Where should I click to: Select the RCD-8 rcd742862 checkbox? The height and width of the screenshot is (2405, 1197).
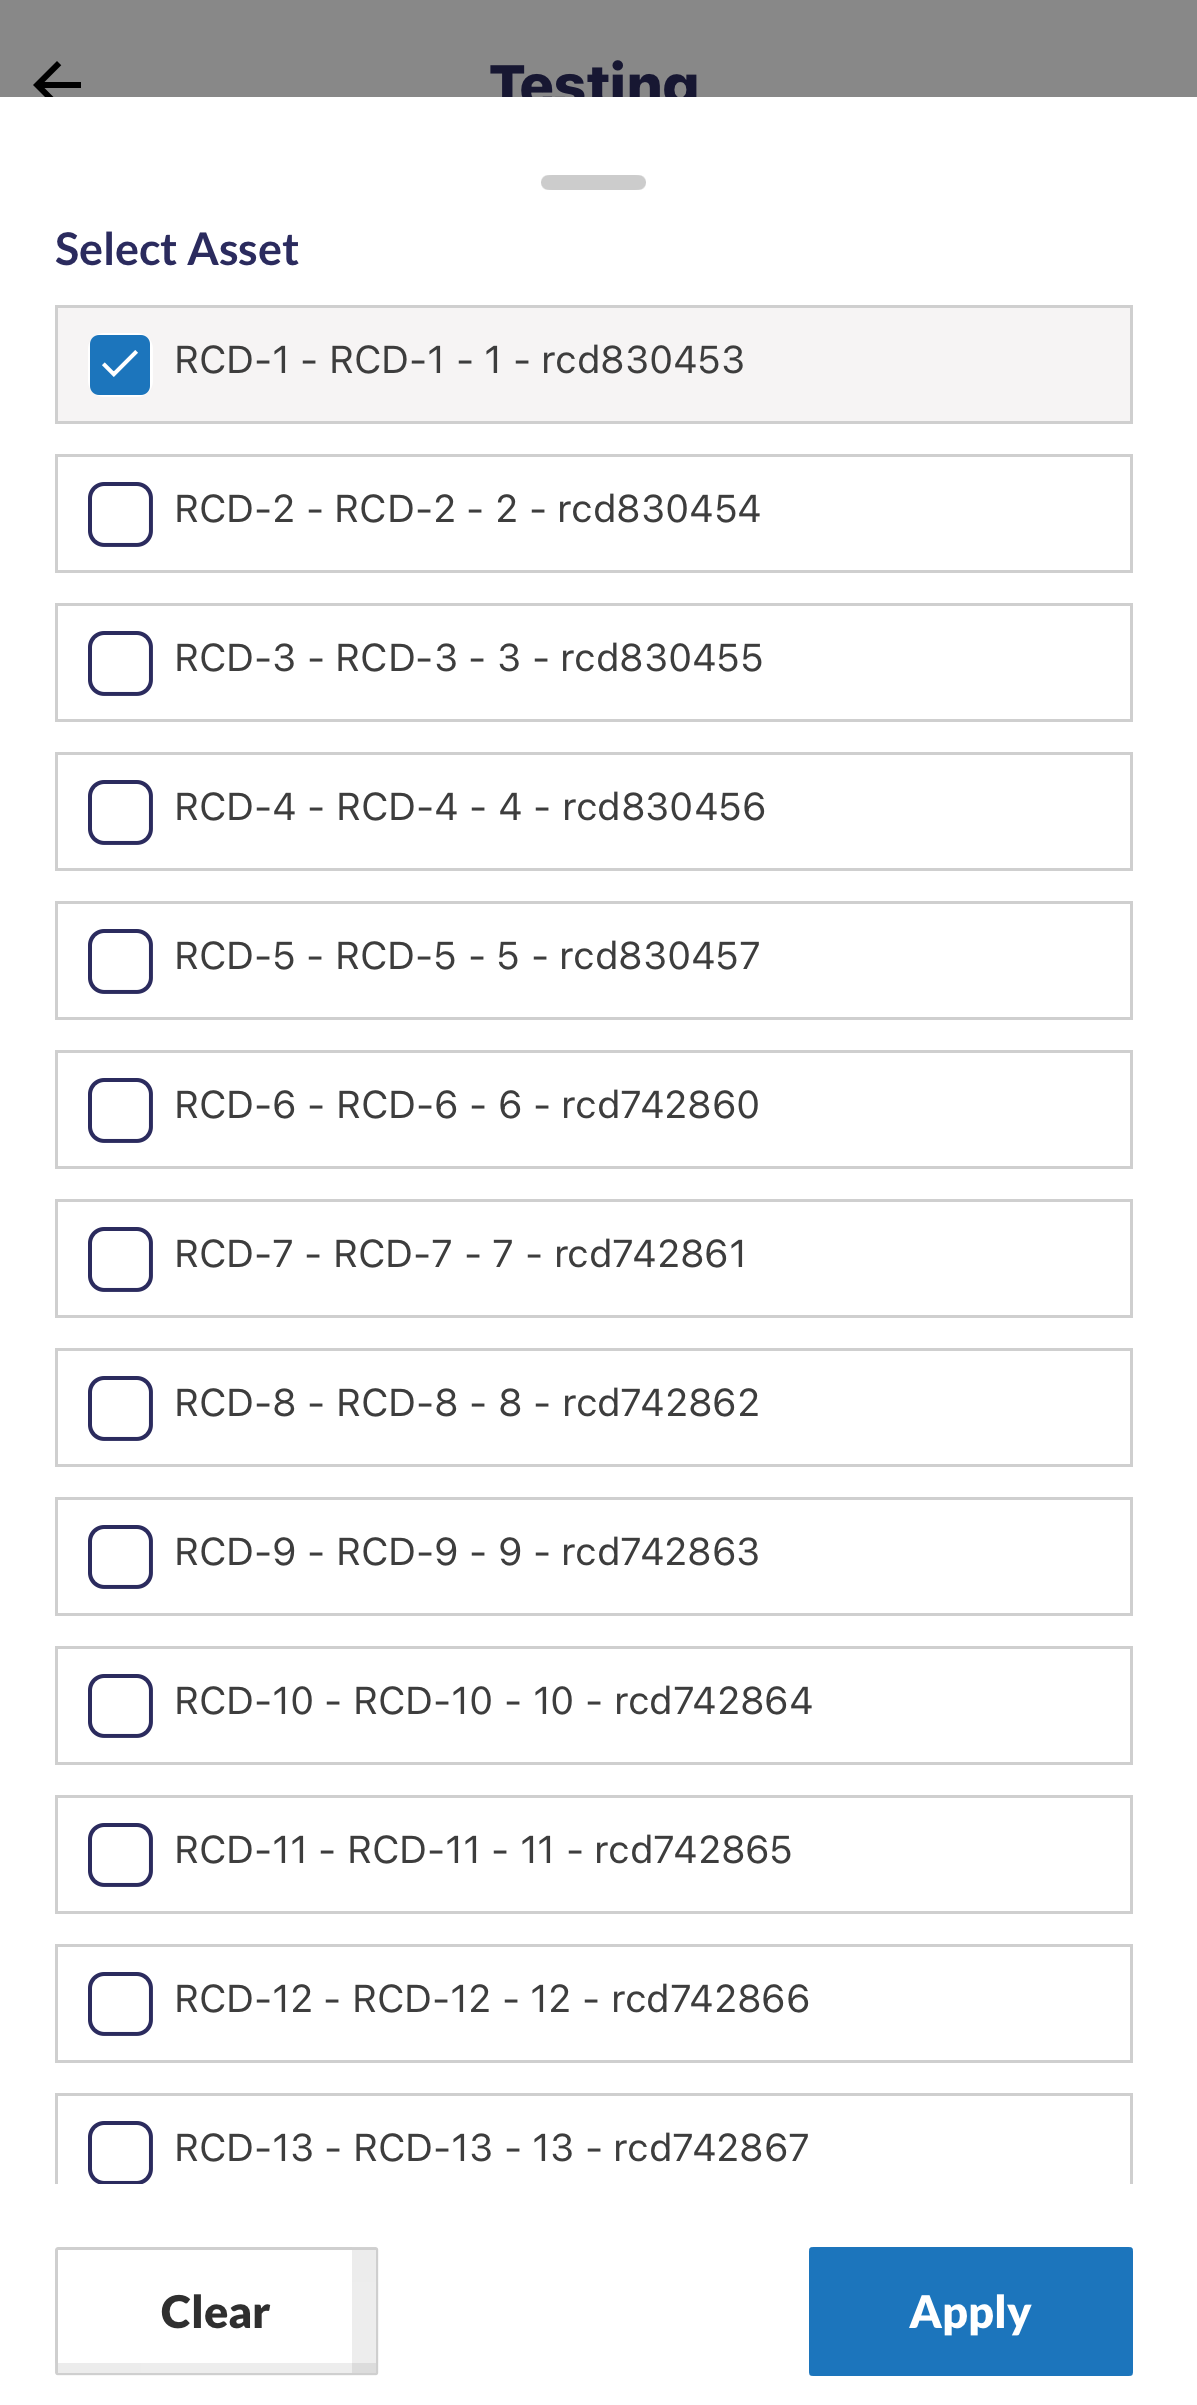(120, 1408)
